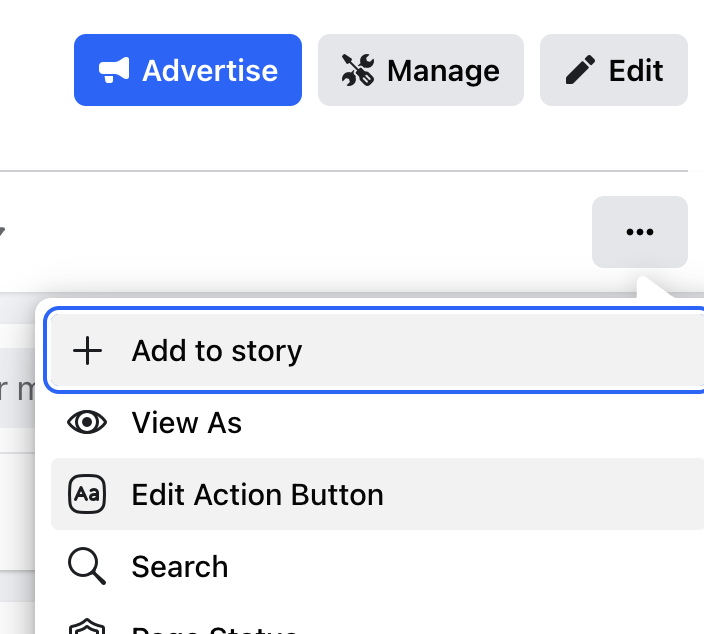This screenshot has width=704, height=634.
Task: Click the Aa icon for Edit Action Button
Action: coord(87,494)
